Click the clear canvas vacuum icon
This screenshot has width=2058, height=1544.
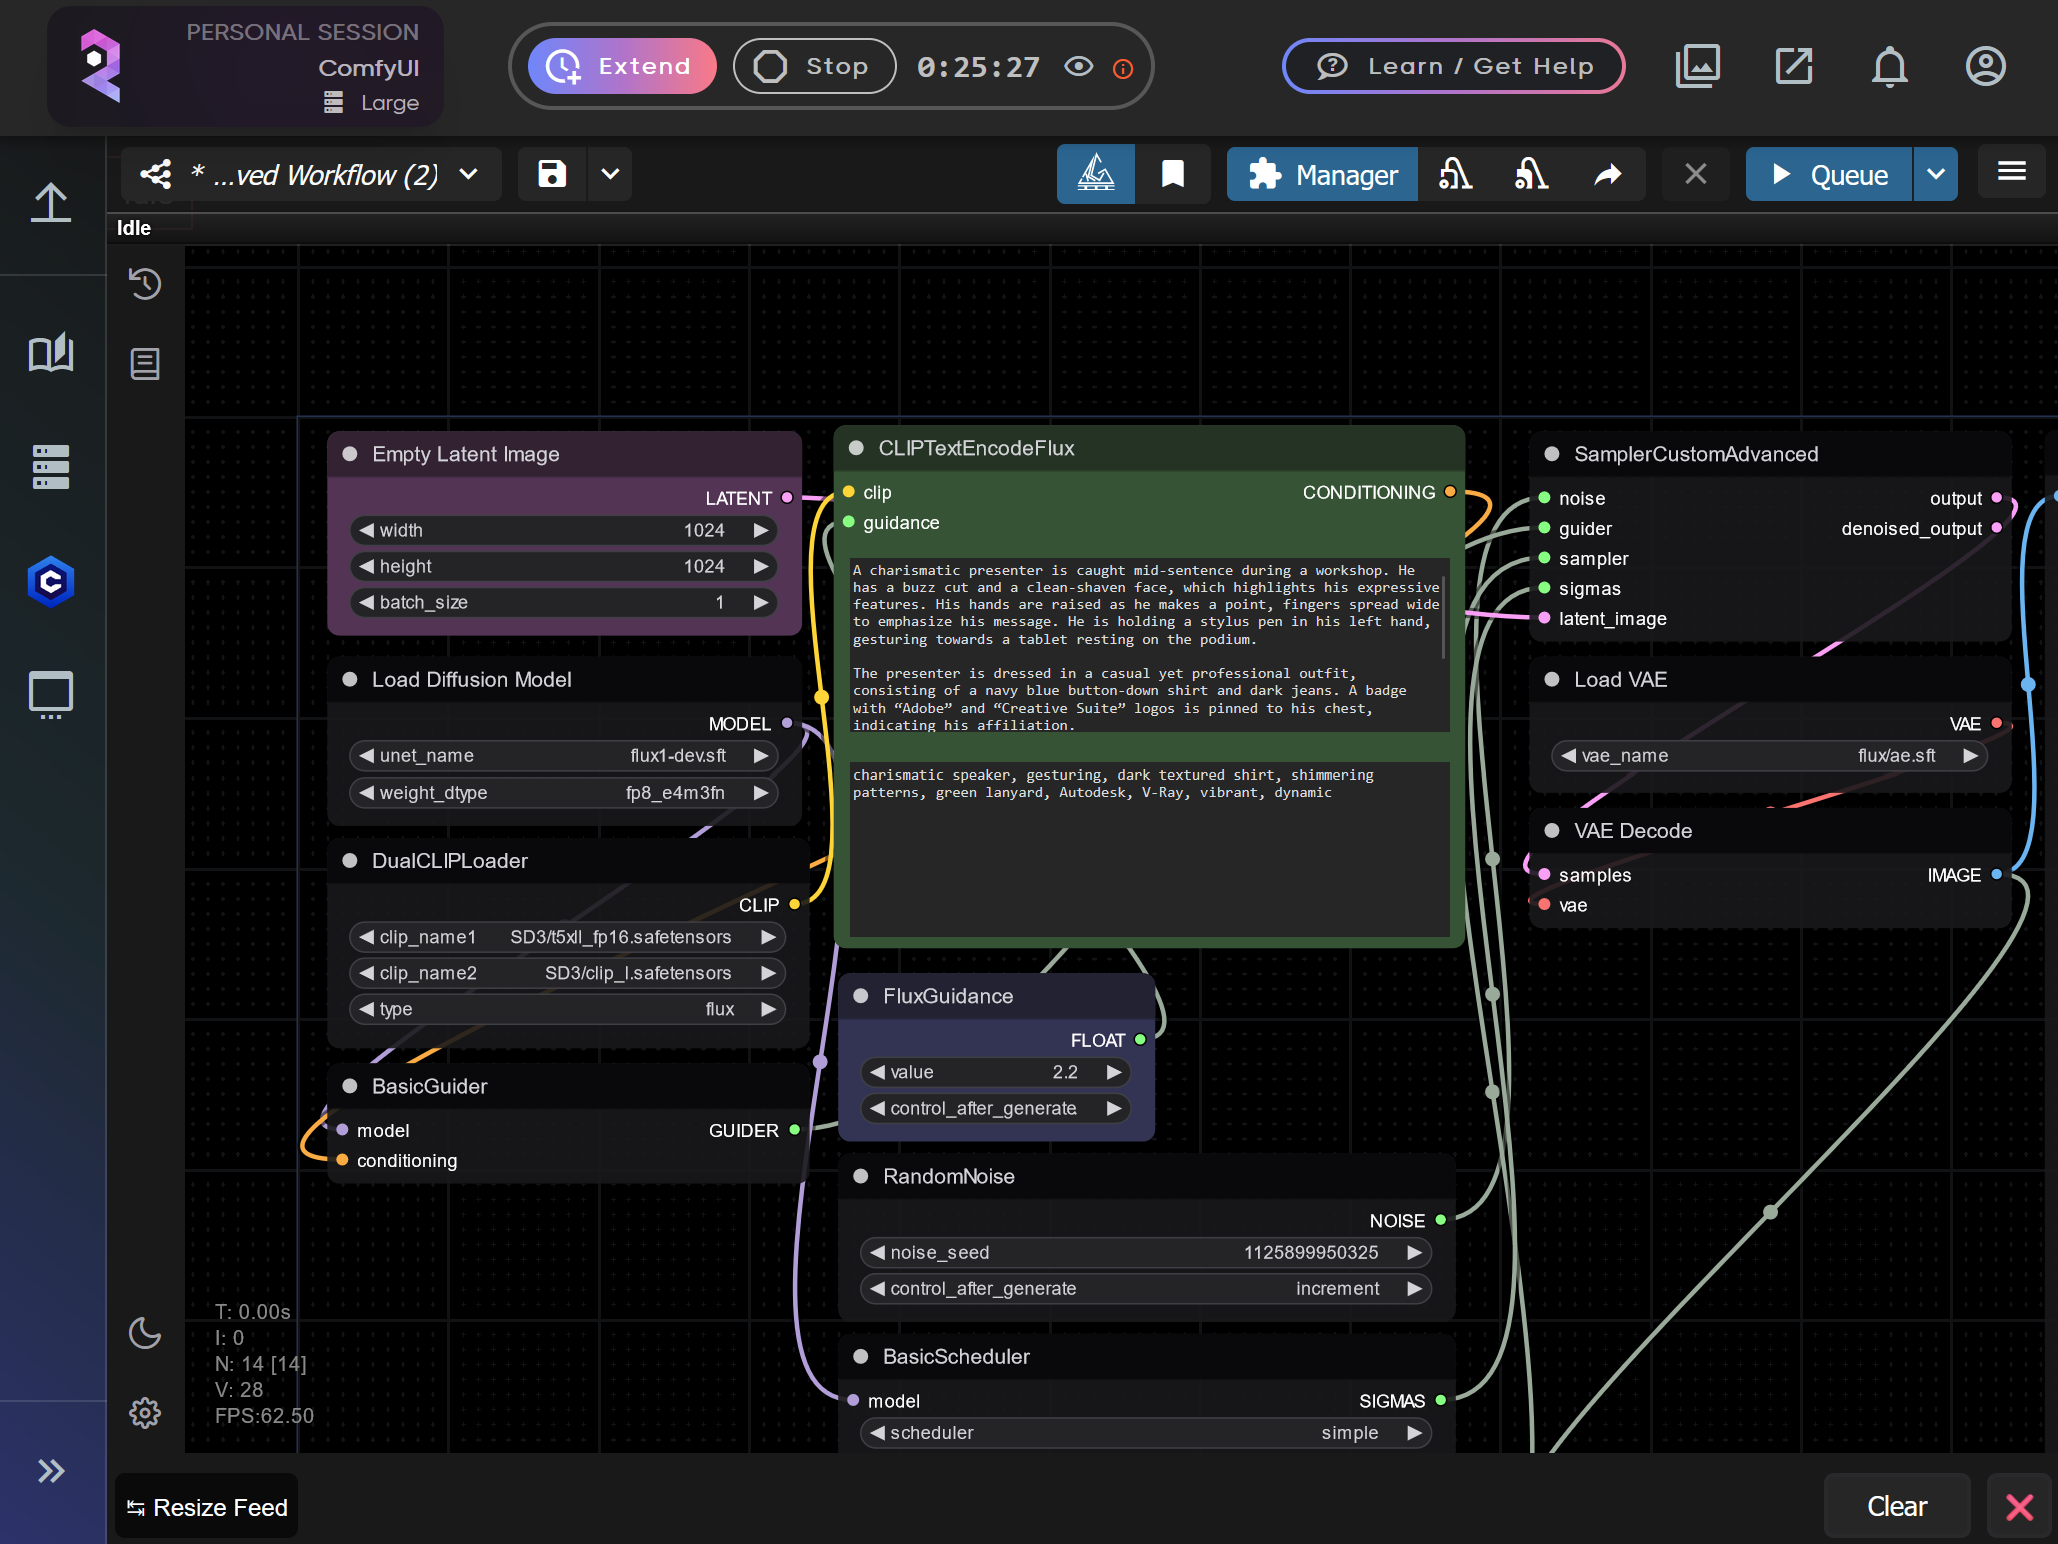point(1456,174)
